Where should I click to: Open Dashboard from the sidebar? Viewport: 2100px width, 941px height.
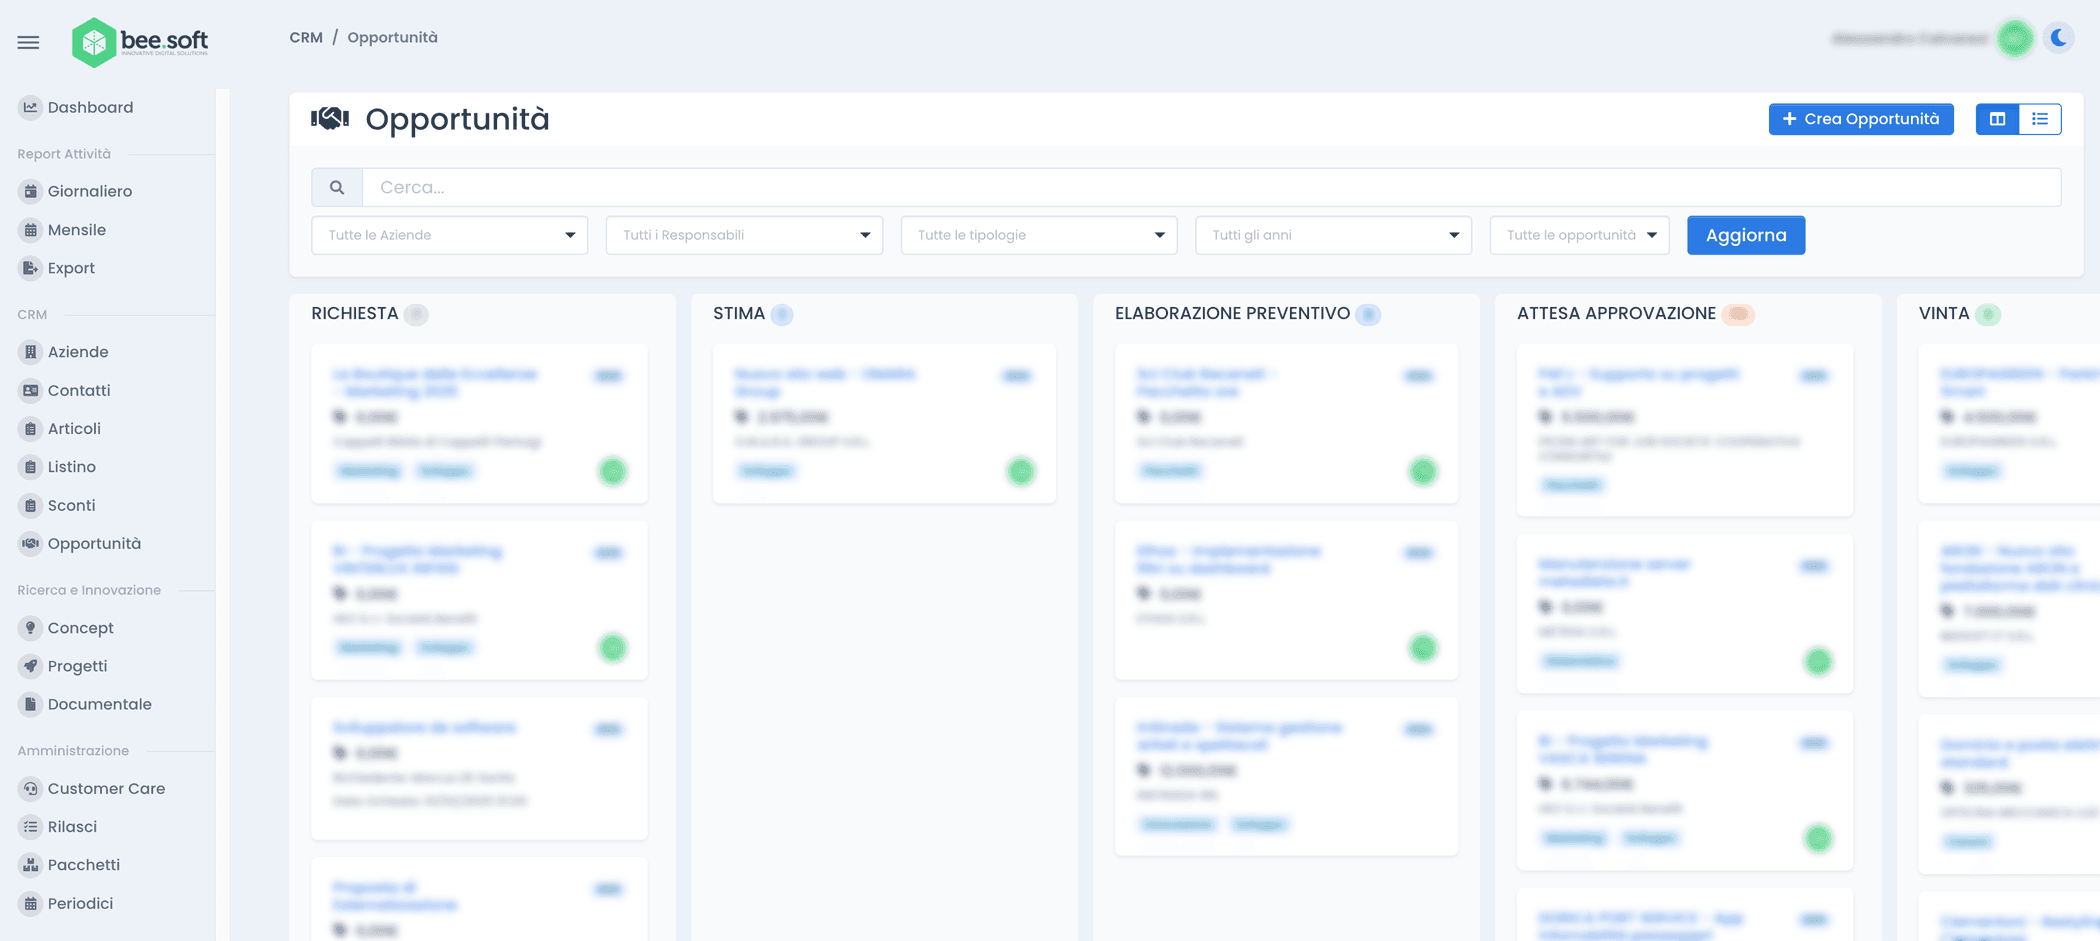[90, 107]
